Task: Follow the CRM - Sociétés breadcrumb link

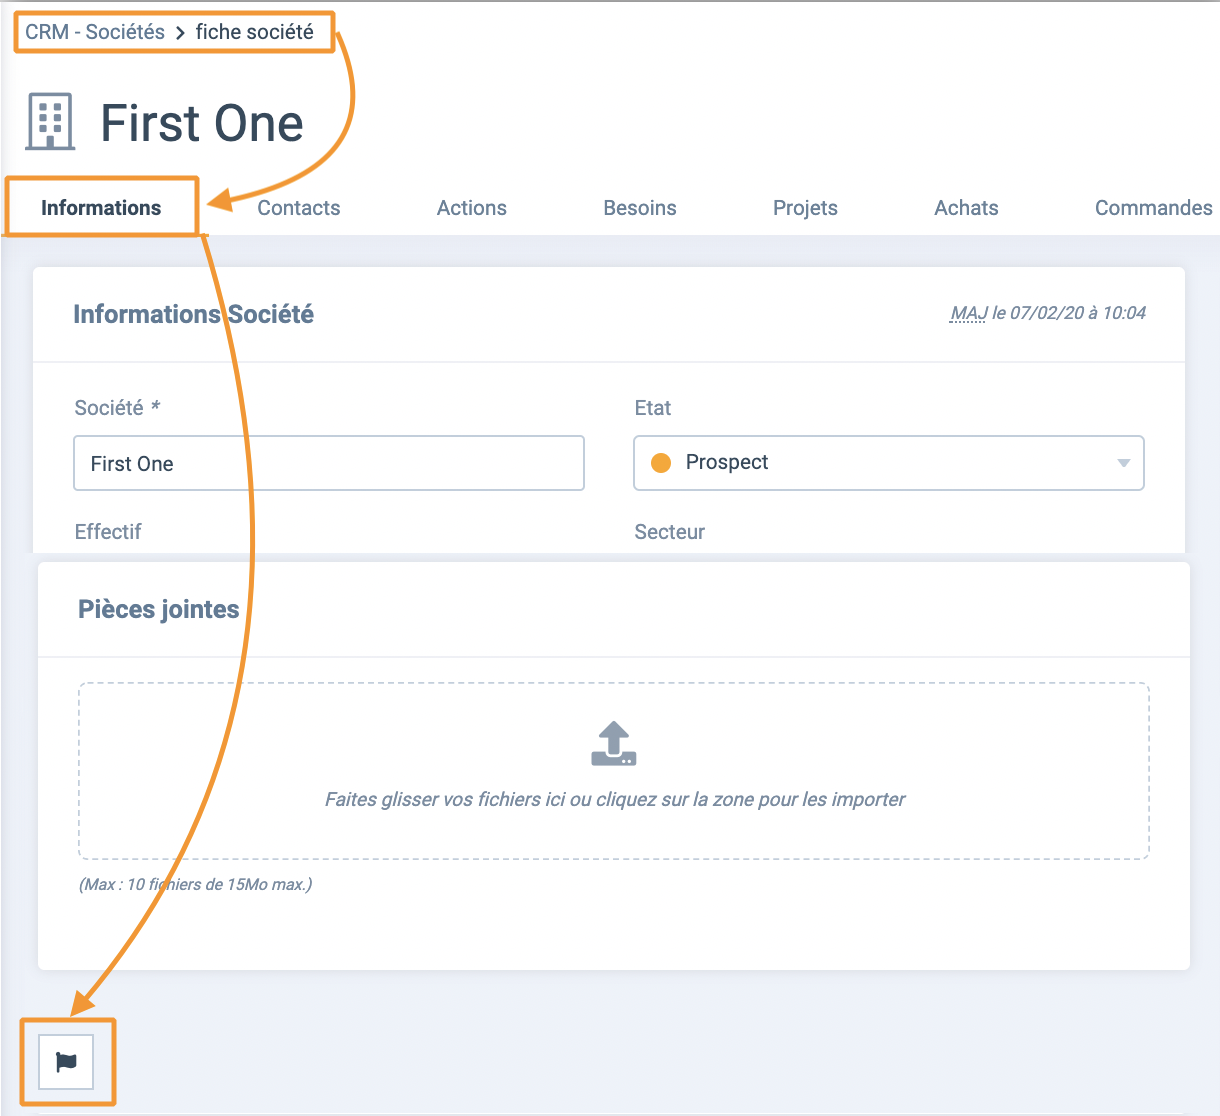Action: (95, 32)
